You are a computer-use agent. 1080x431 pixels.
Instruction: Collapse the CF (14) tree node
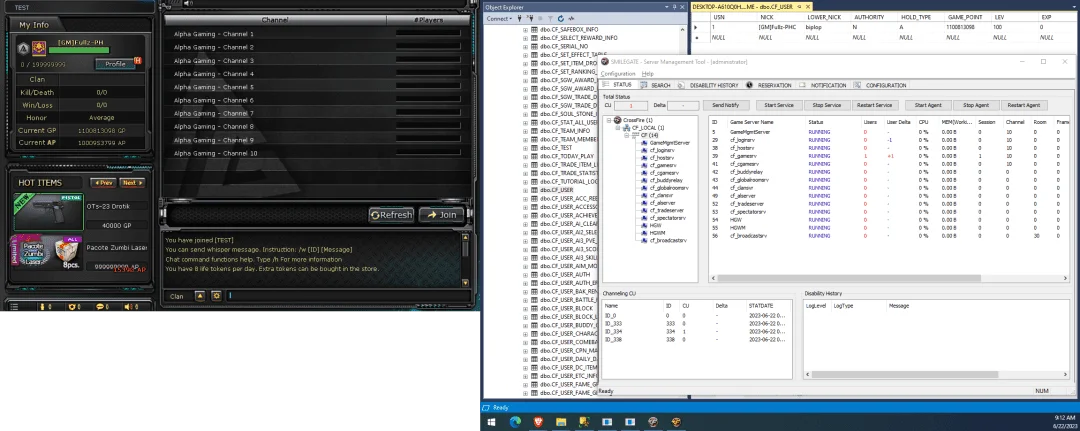point(626,136)
